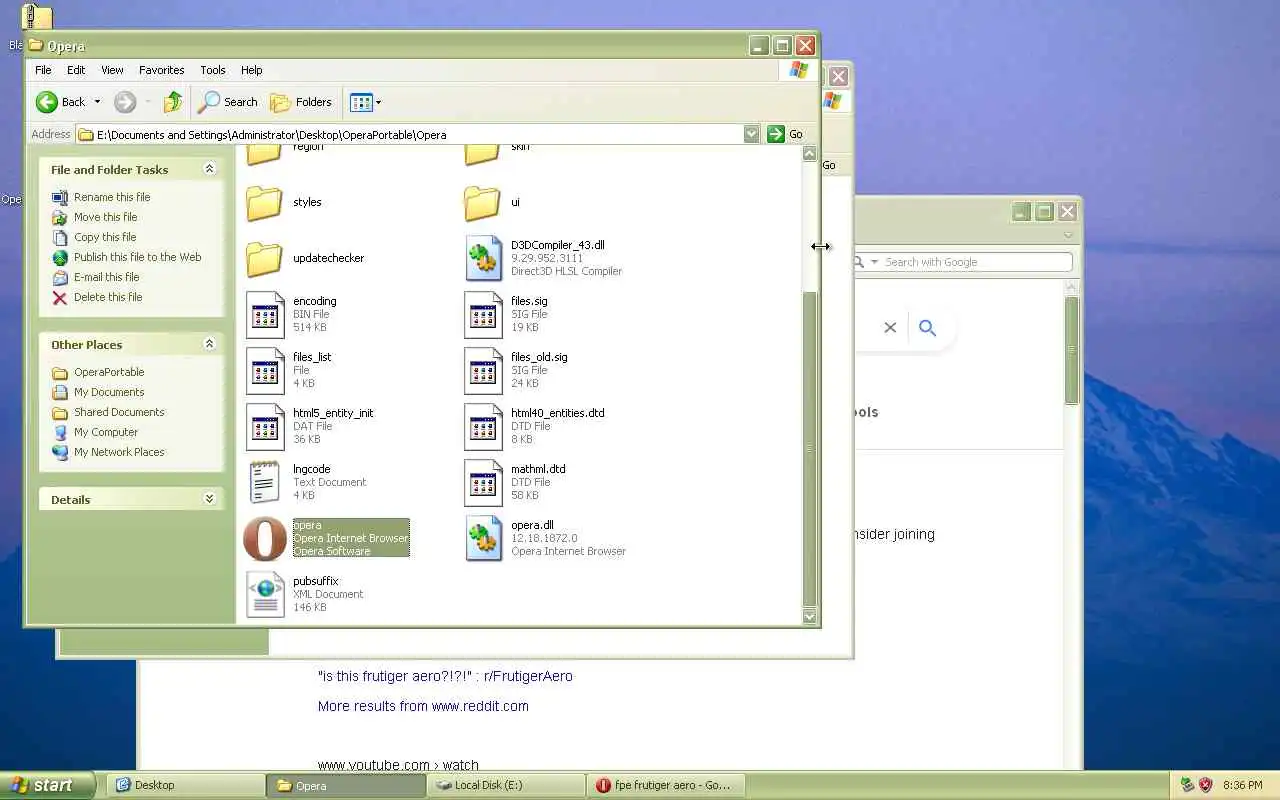The width and height of the screenshot is (1280, 800).
Task: Go up one folder level icon
Action: click(x=173, y=102)
